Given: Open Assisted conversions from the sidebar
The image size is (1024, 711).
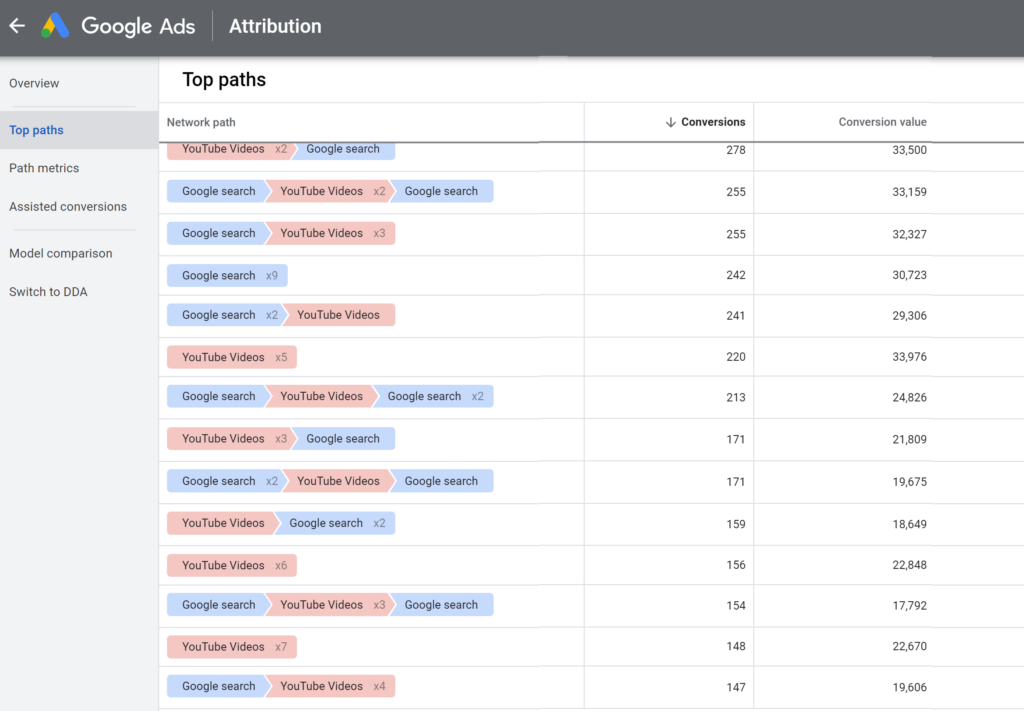Looking at the screenshot, I should pos(68,206).
